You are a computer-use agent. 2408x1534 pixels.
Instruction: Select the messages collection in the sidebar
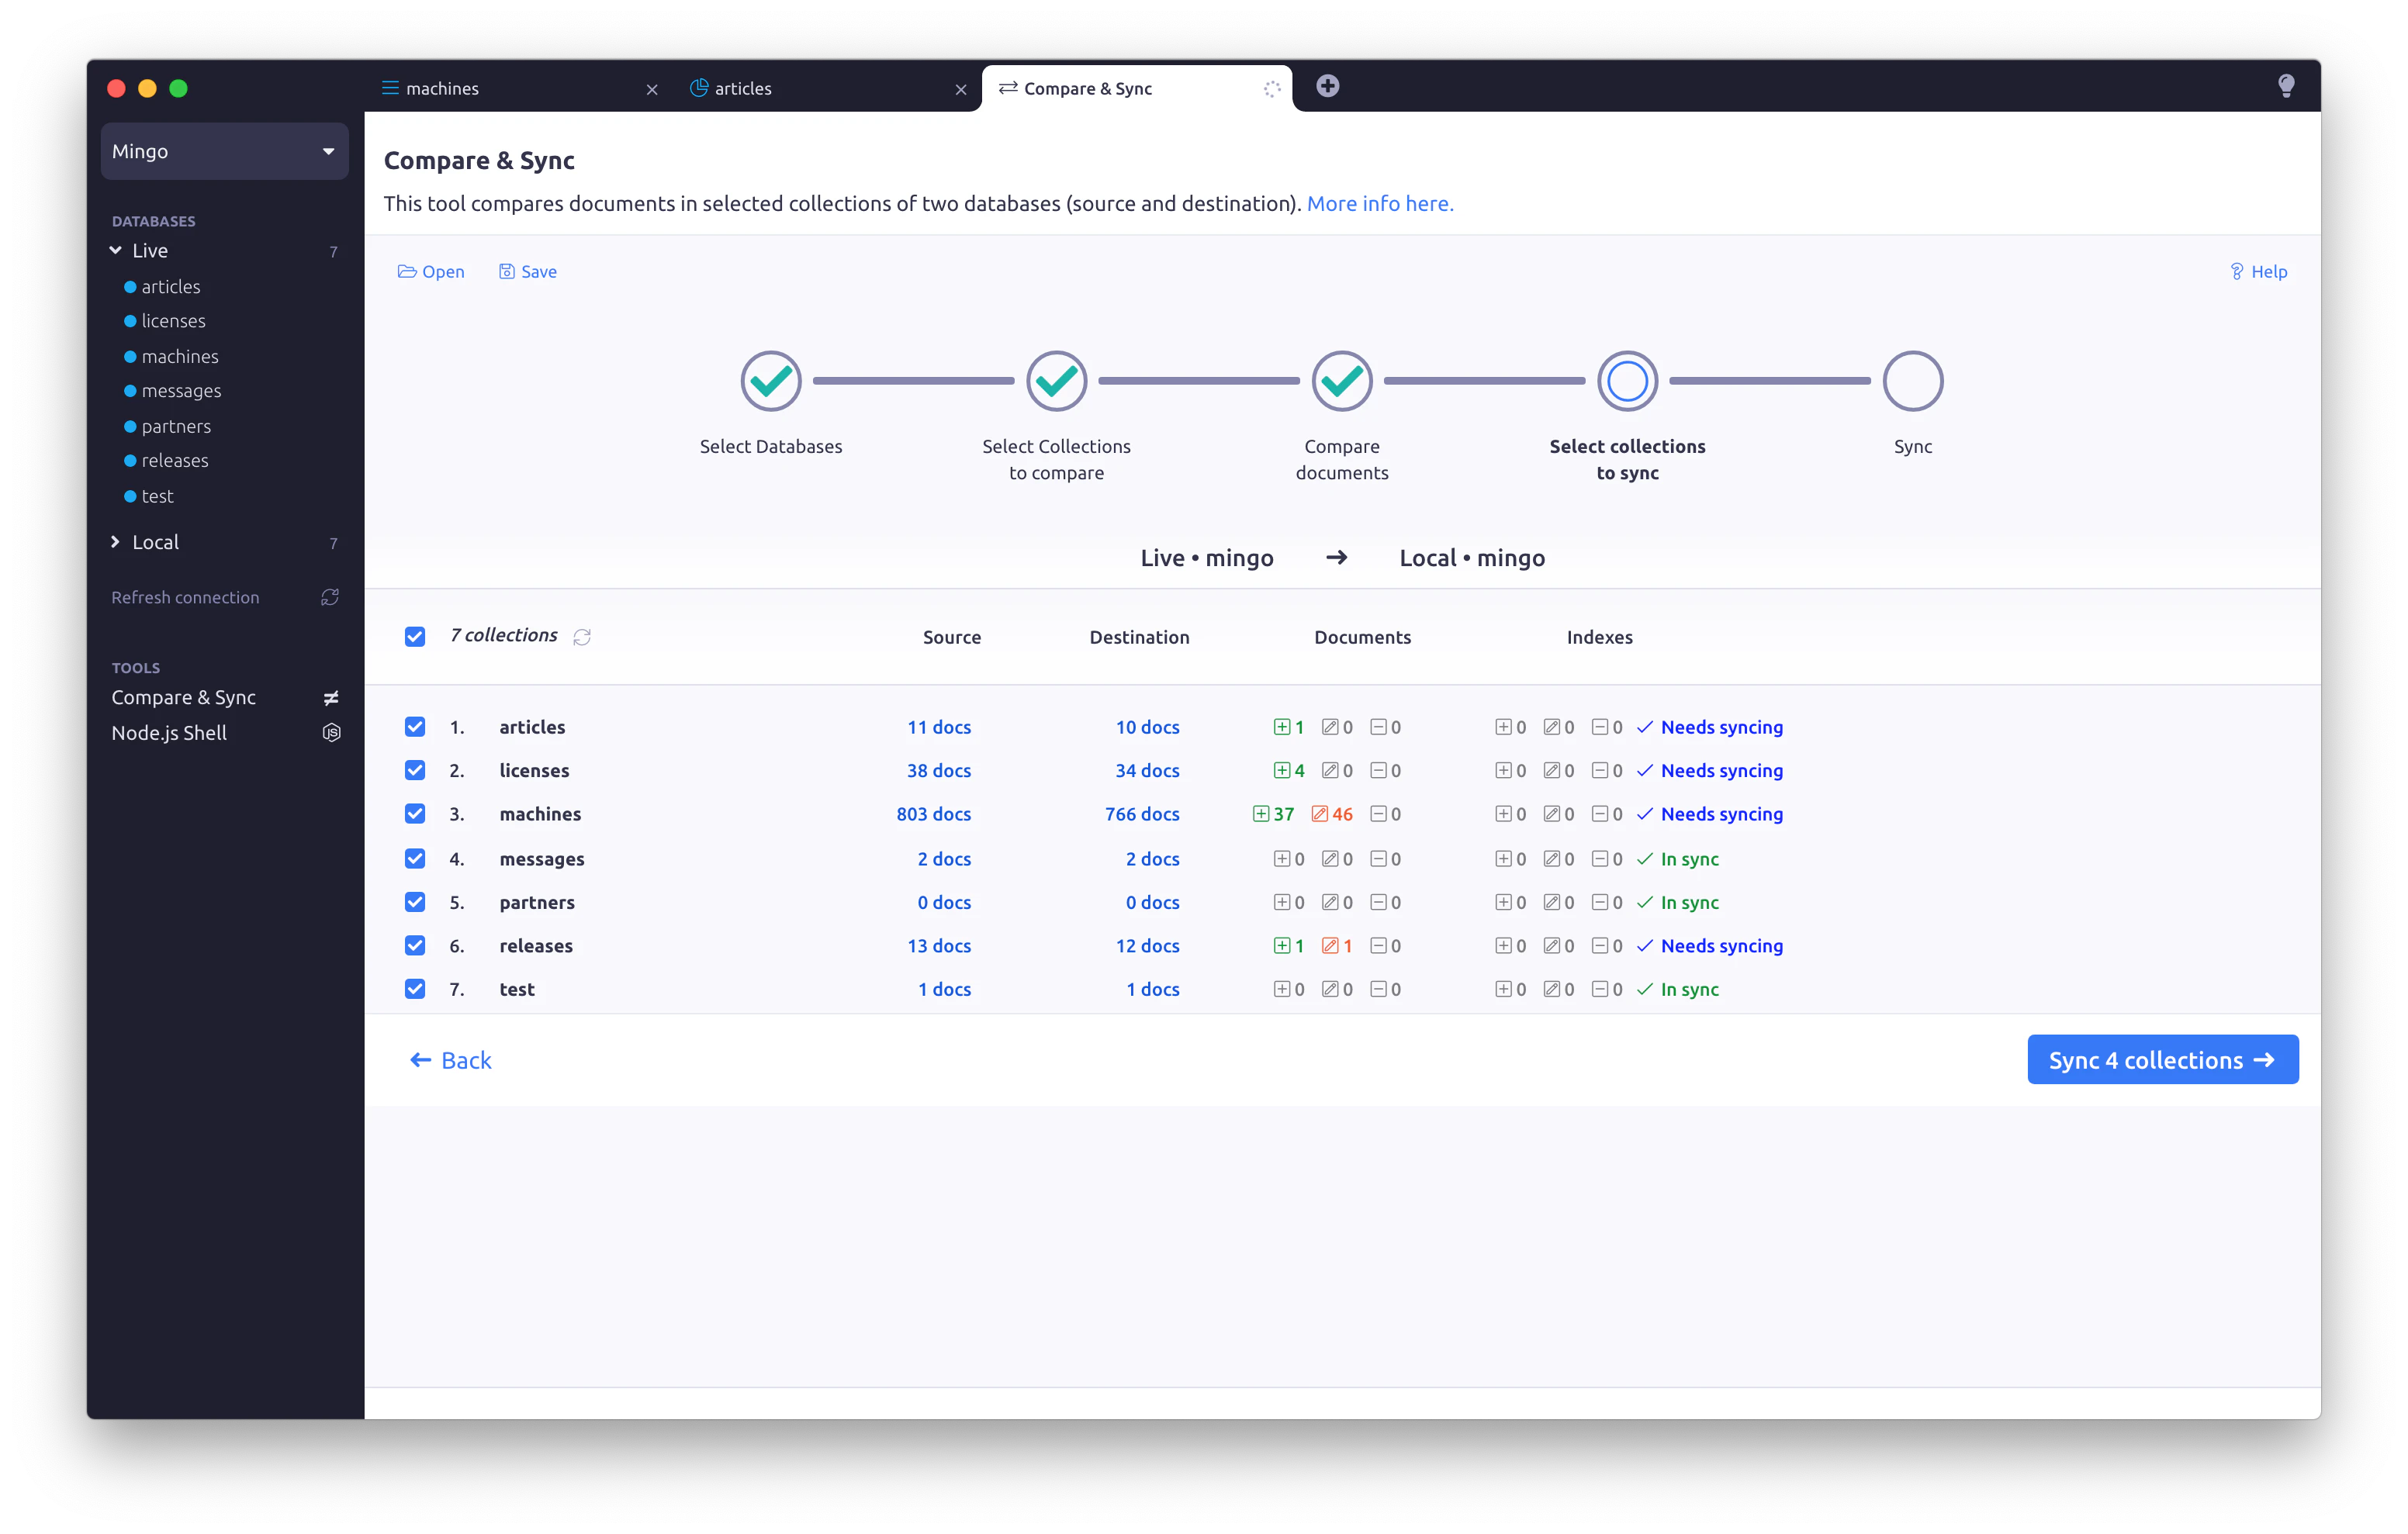[x=181, y=391]
